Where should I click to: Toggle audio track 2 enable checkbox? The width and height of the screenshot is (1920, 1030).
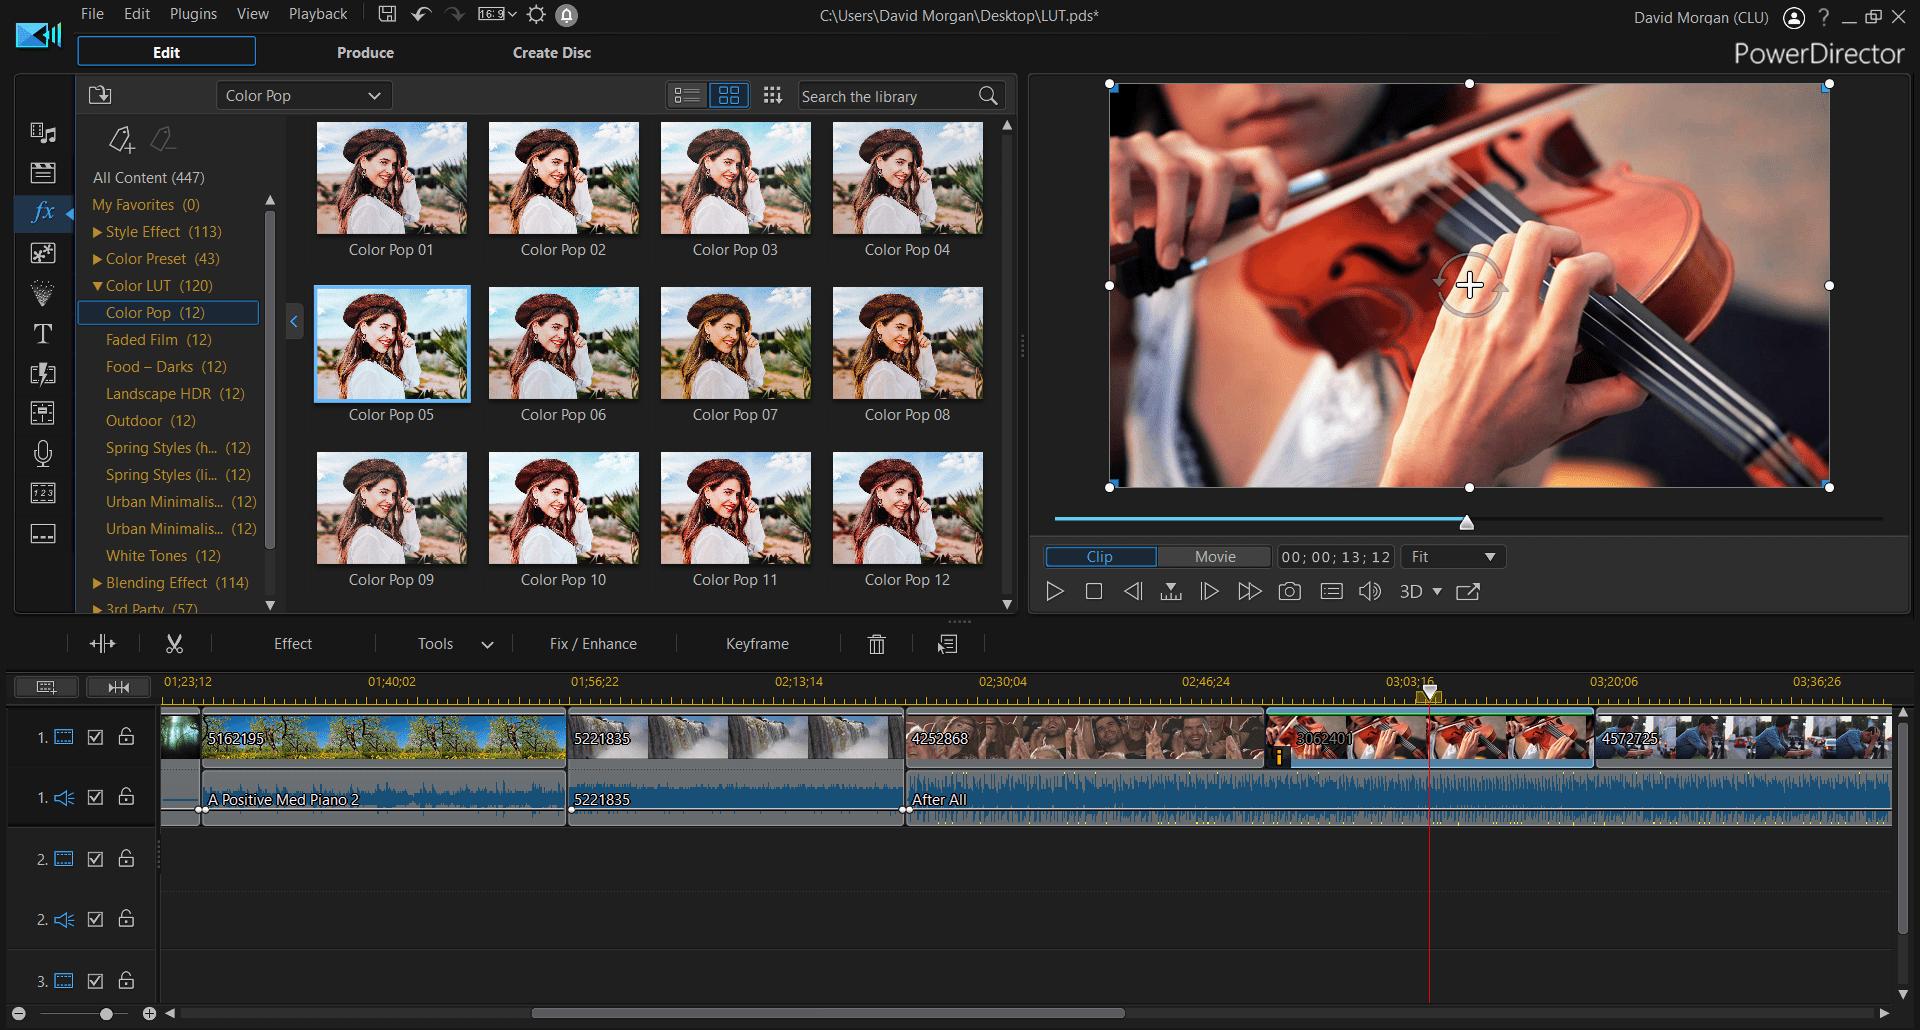(x=95, y=919)
